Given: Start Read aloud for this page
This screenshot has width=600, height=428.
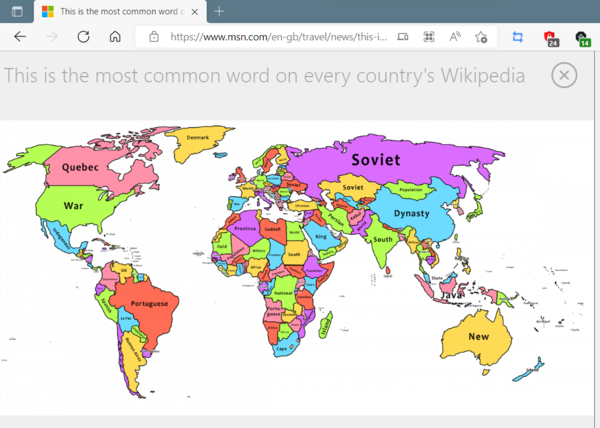Looking at the screenshot, I should [455, 37].
